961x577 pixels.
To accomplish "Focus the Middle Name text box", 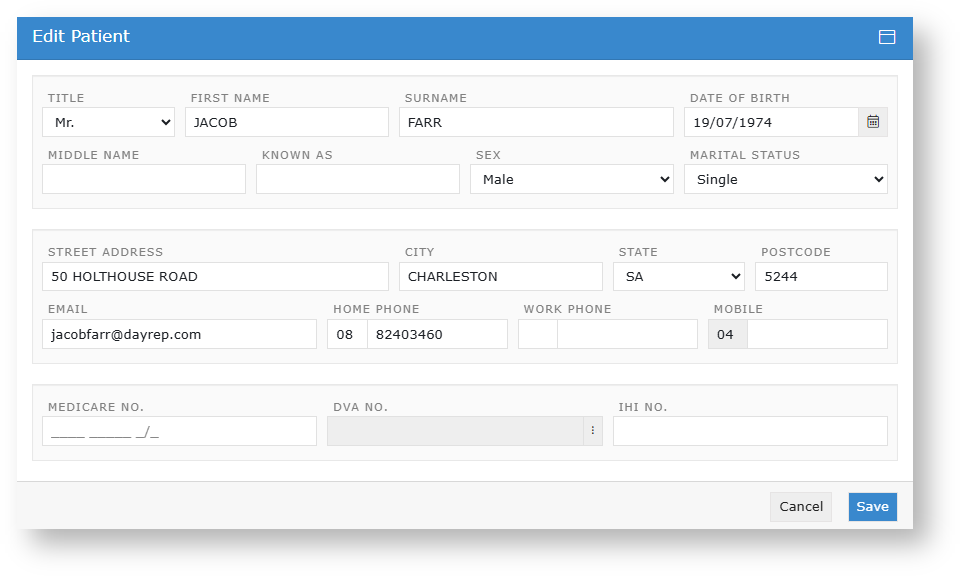I will click(x=144, y=179).
